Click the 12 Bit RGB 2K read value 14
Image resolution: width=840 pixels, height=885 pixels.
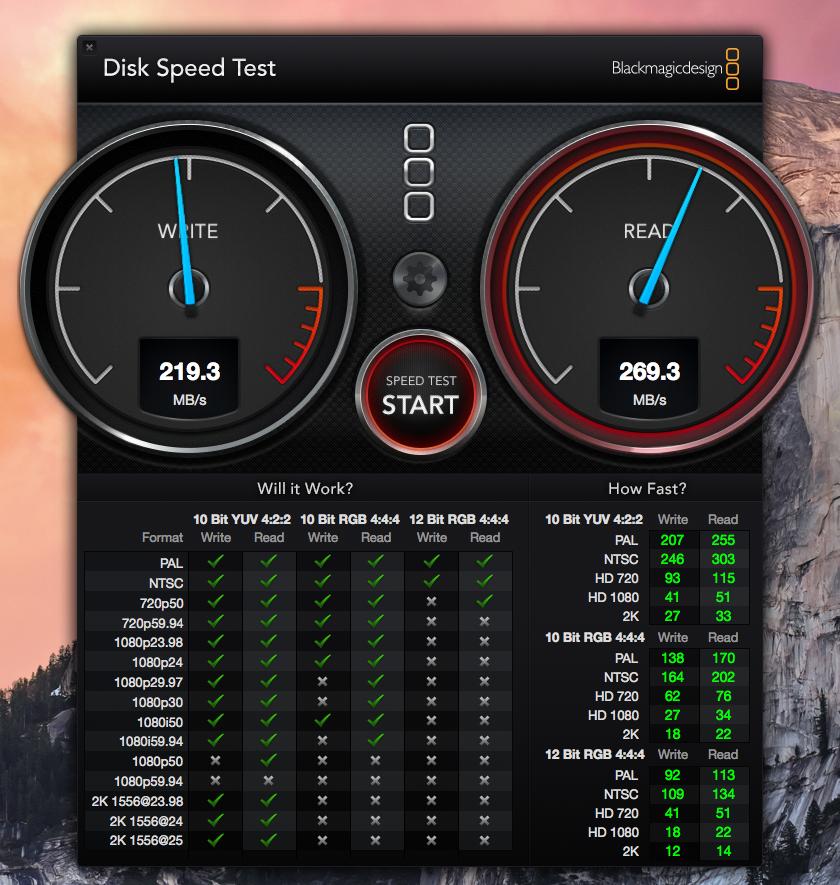tap(723, 851)
